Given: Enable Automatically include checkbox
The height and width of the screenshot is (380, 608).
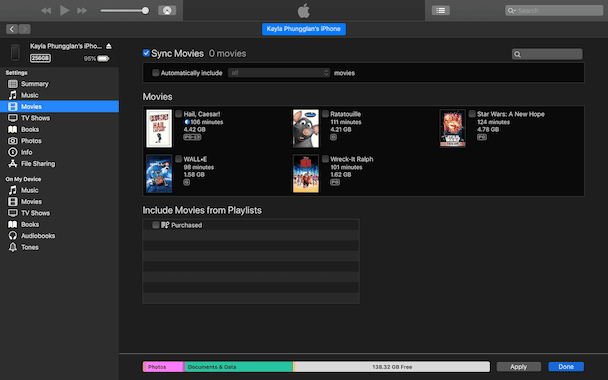Looking at the screenshot, I should [155, 73].
